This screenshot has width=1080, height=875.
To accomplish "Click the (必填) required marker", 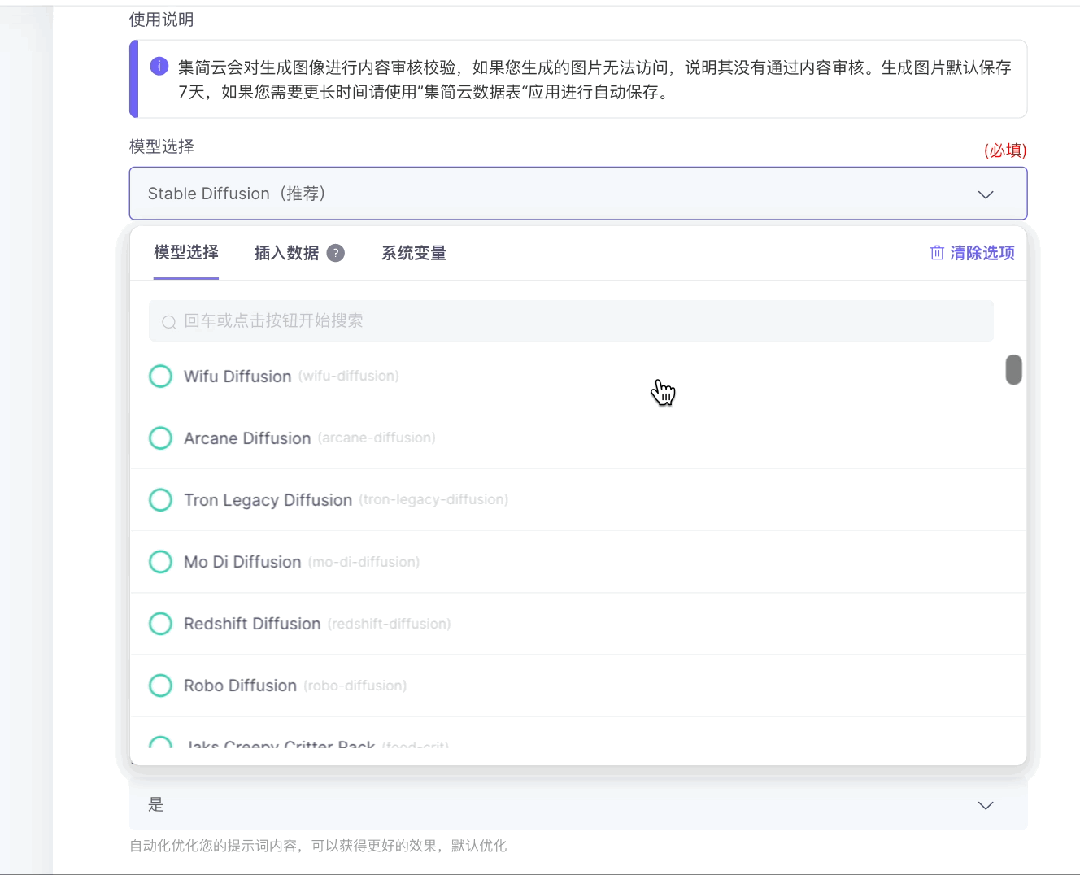I will click(x=1005, y=150).
